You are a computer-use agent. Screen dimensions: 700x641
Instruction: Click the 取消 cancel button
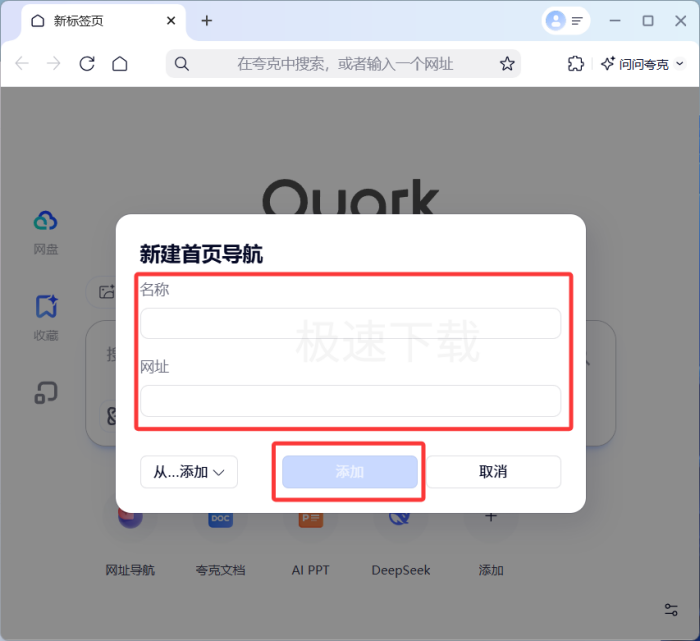493,472
